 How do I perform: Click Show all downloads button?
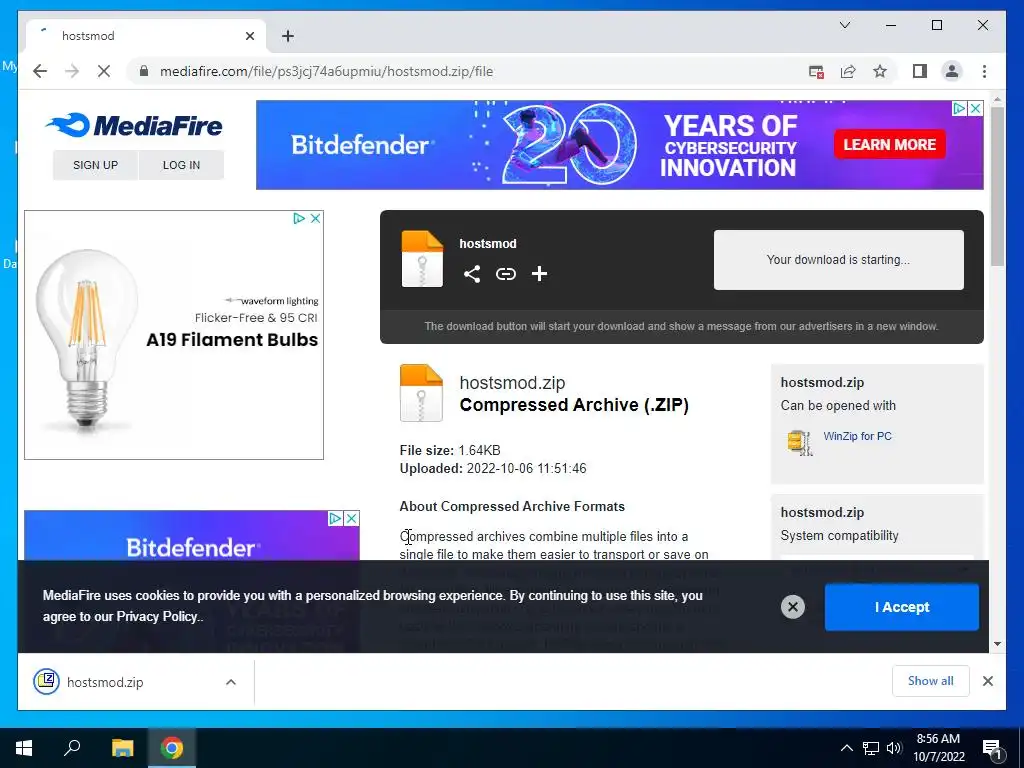(x=931, y=681)
